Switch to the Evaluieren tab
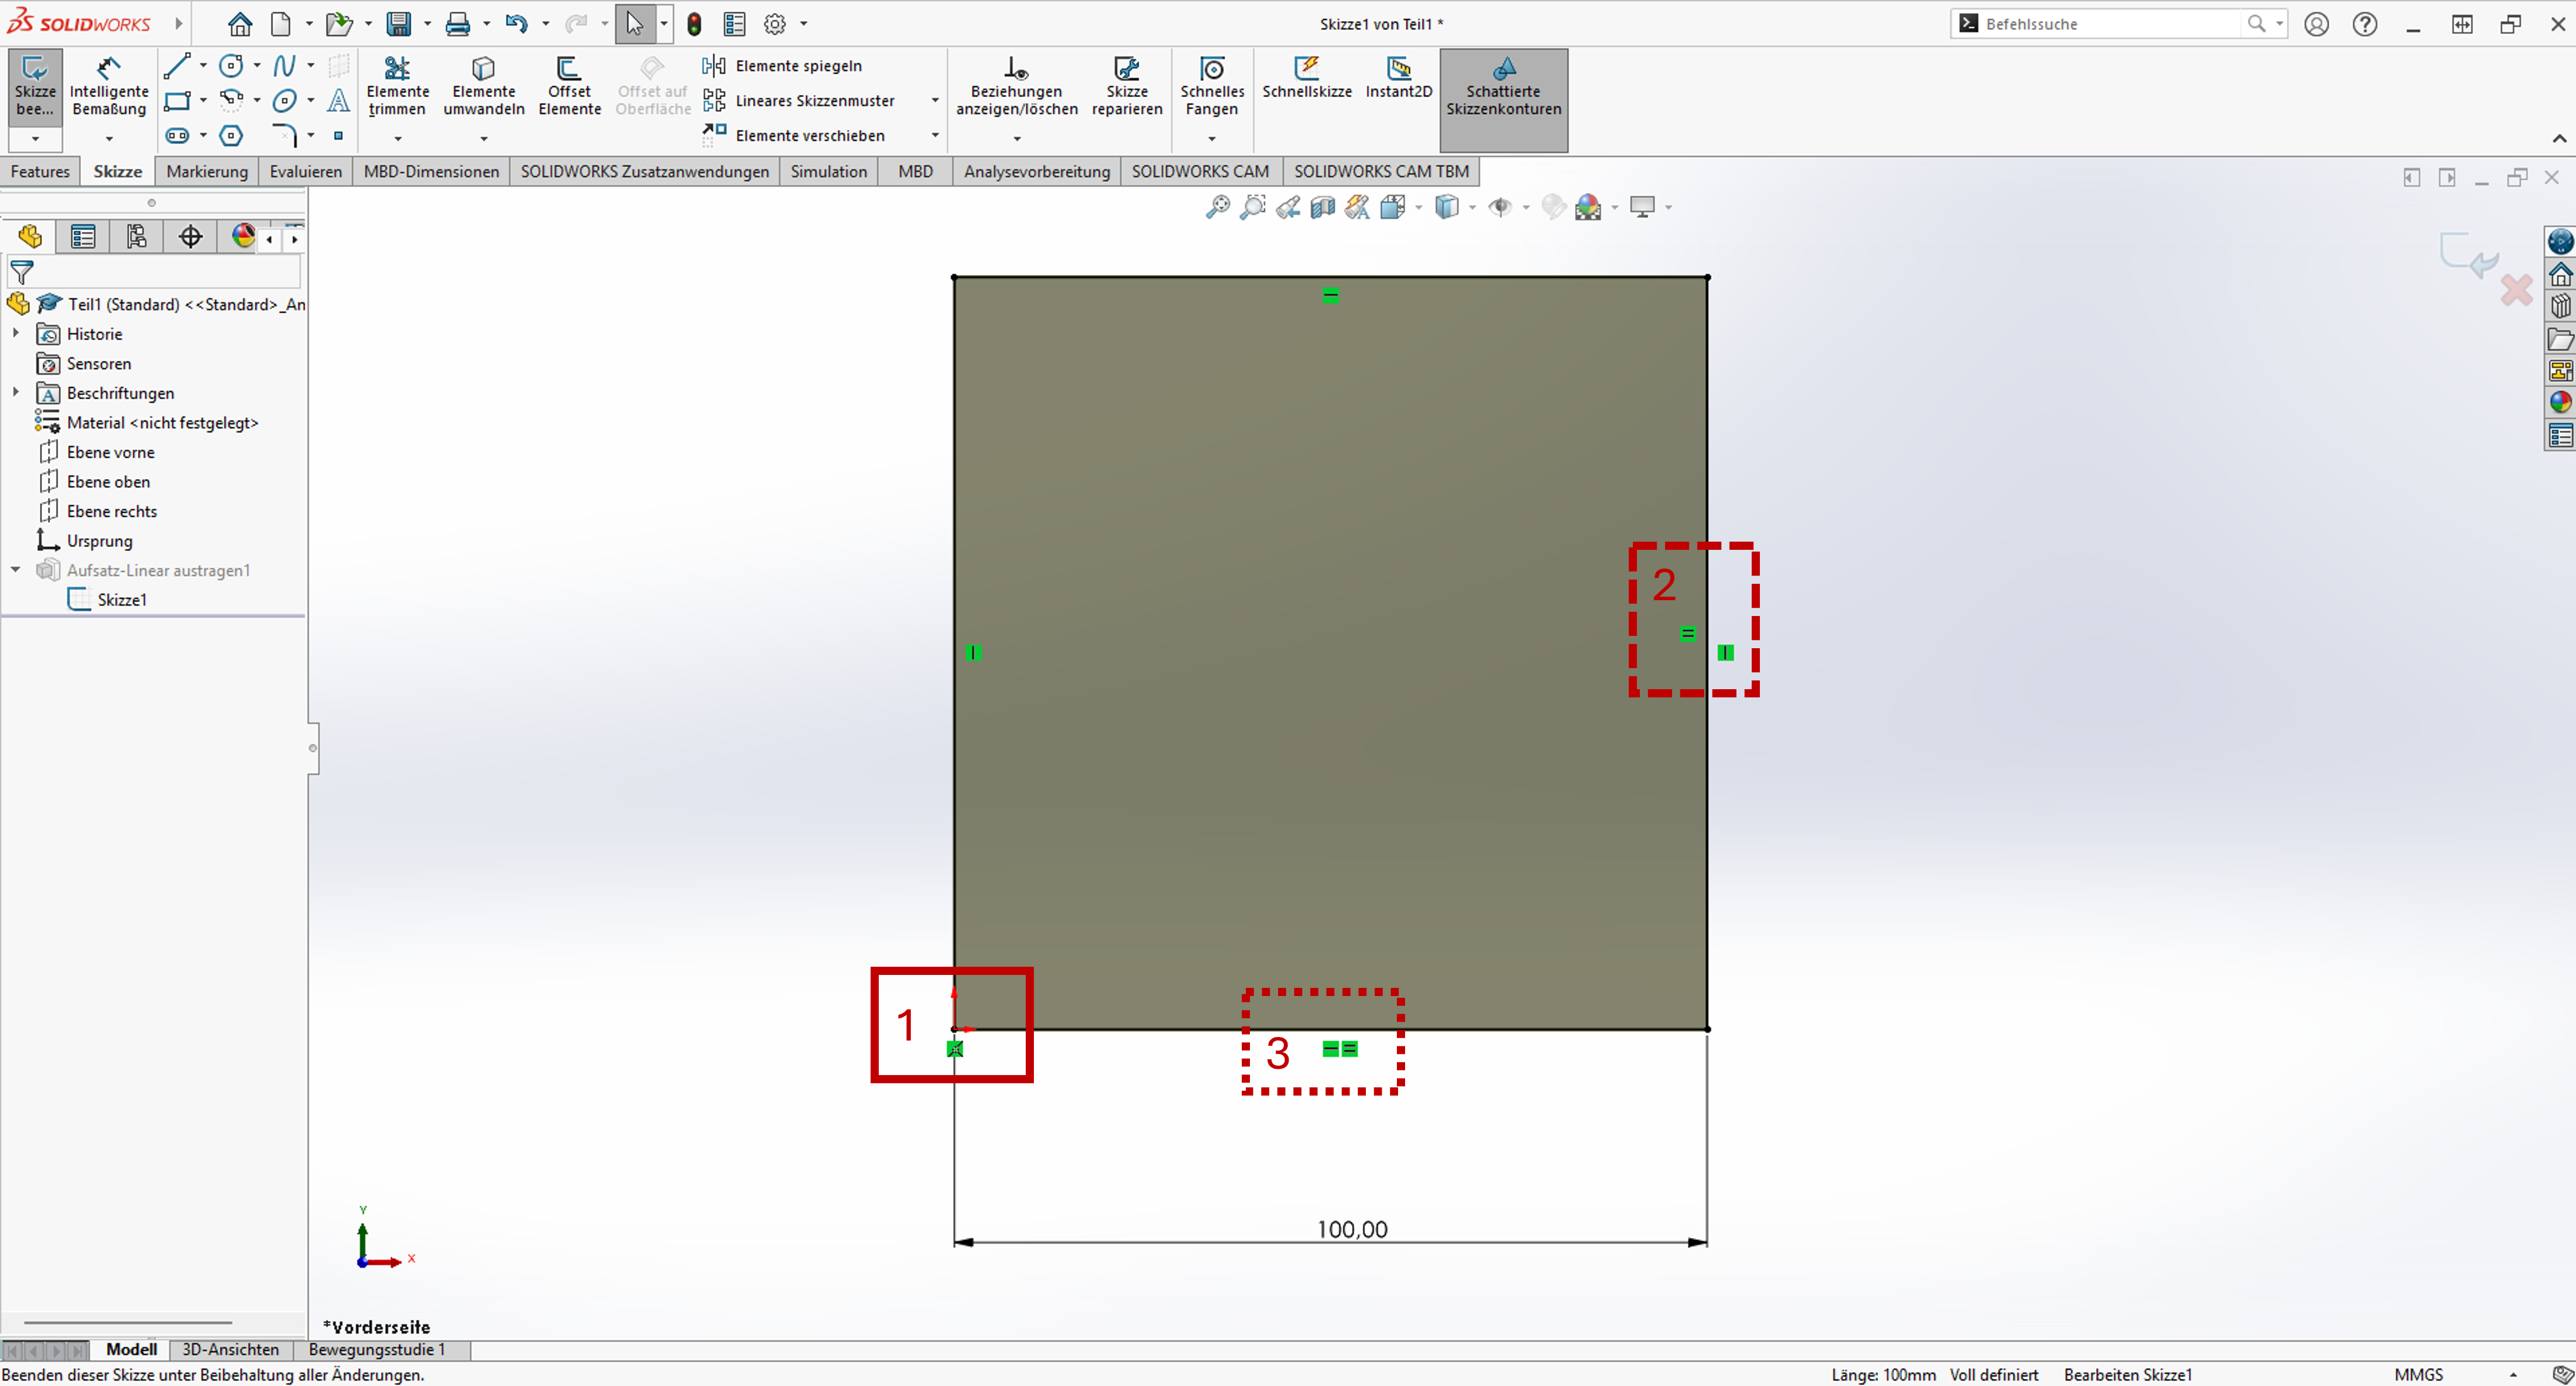 305,171
